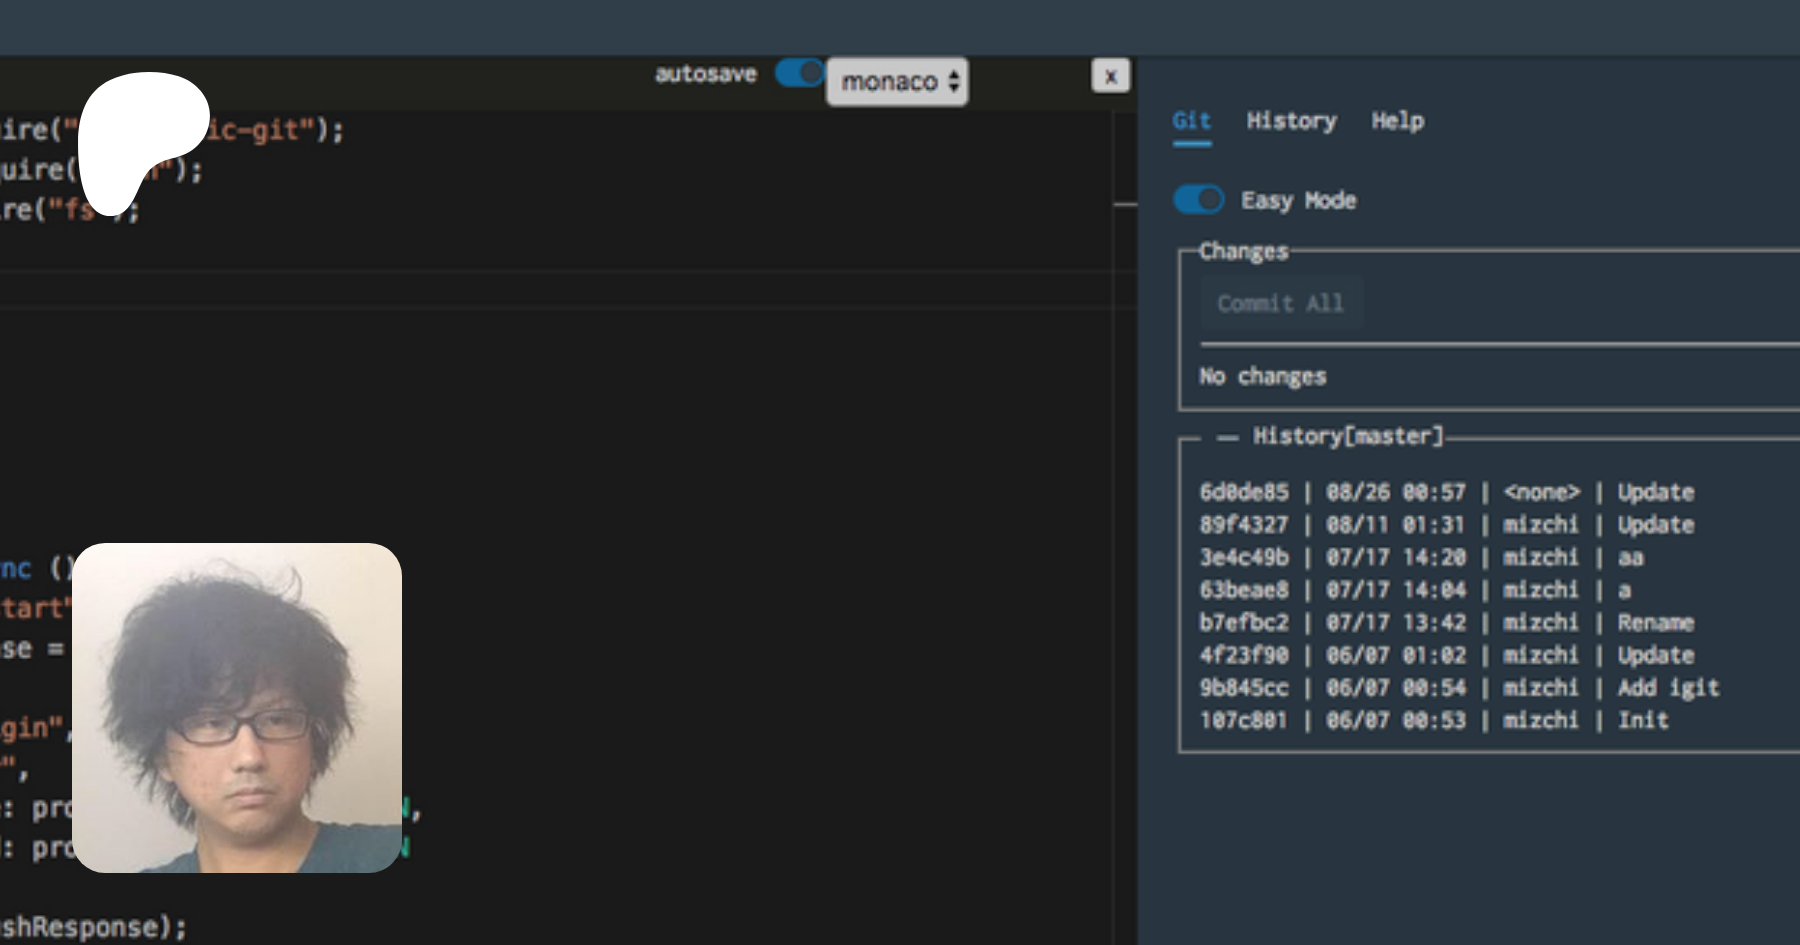1800x945 pixels.
Task: Click the profile photo thumbnail
Action: point(237,708)
